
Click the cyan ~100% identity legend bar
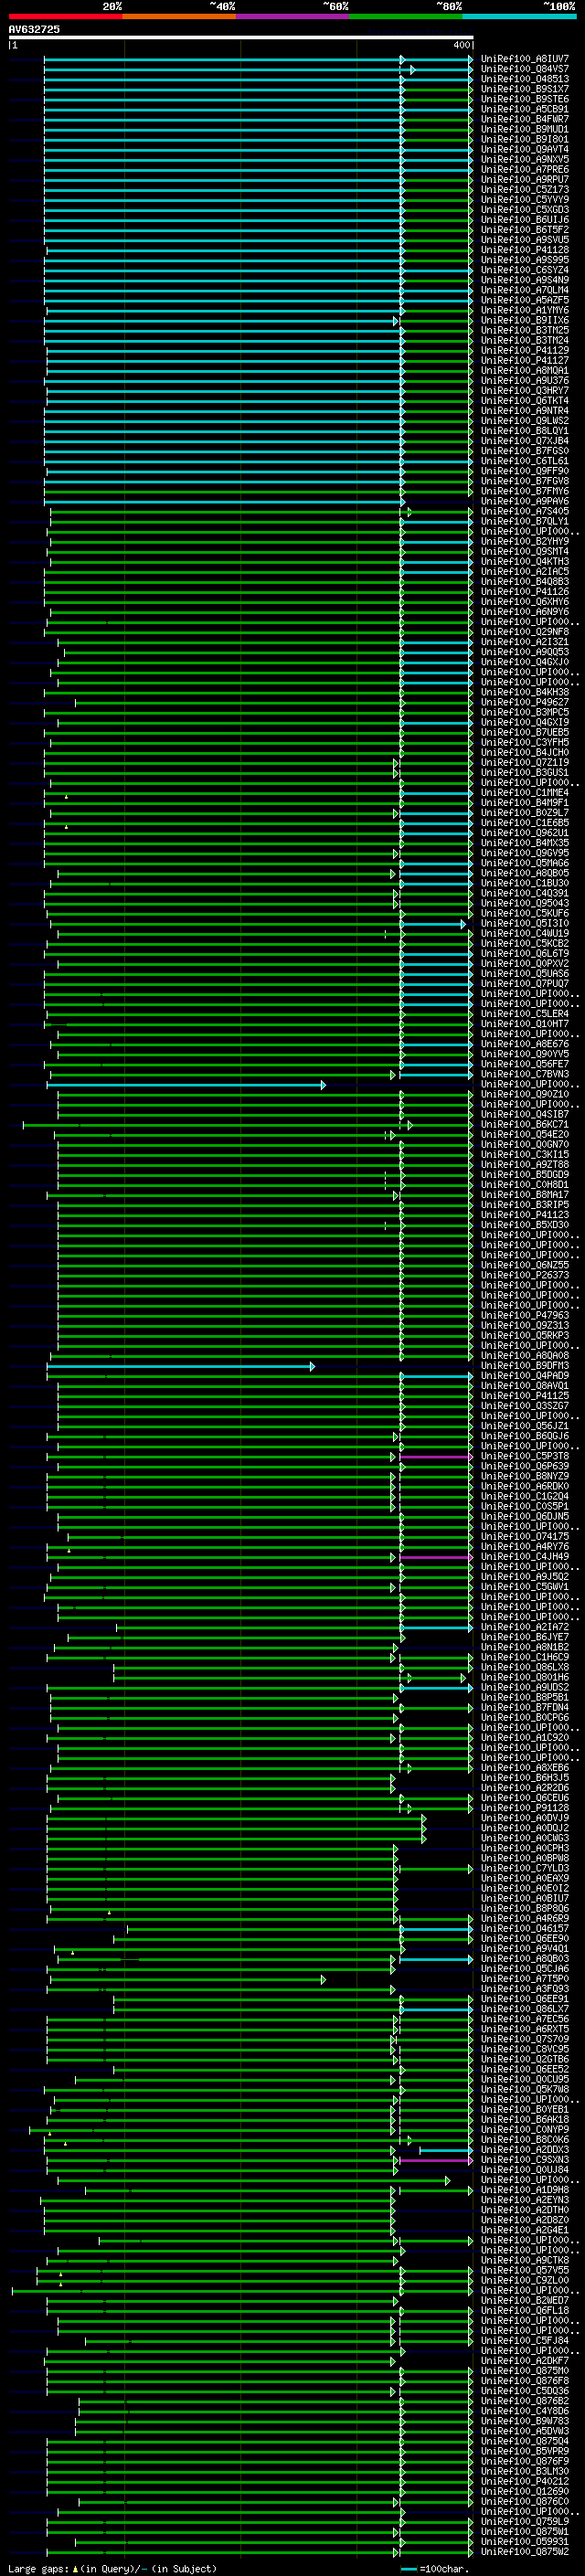point(519,16)
